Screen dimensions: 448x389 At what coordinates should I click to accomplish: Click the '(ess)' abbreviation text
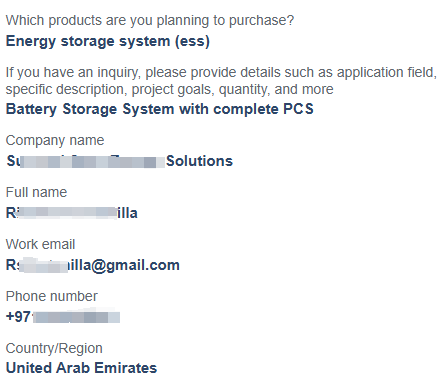(192, 41)
